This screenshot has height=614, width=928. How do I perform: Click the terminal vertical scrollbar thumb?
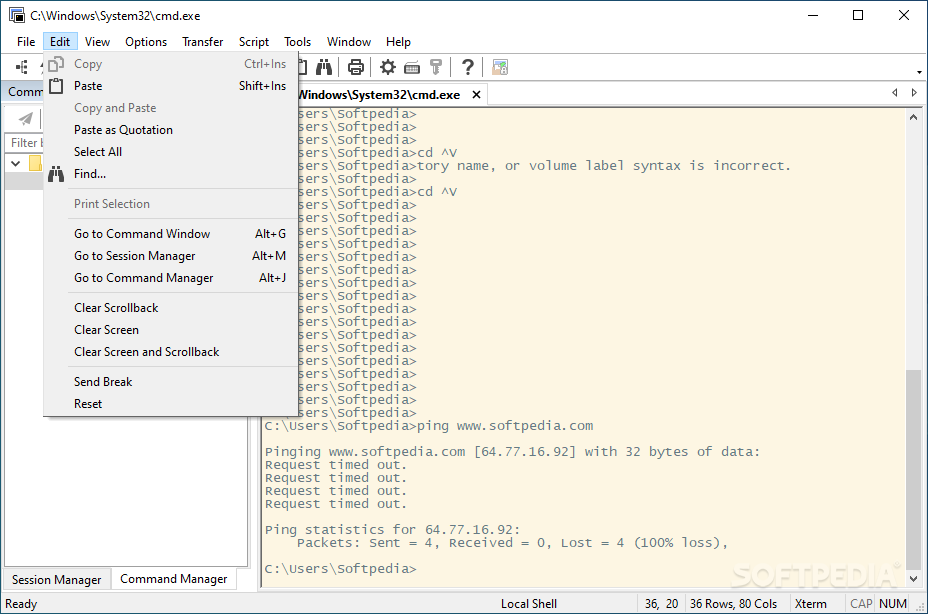[x=913, y=469]
